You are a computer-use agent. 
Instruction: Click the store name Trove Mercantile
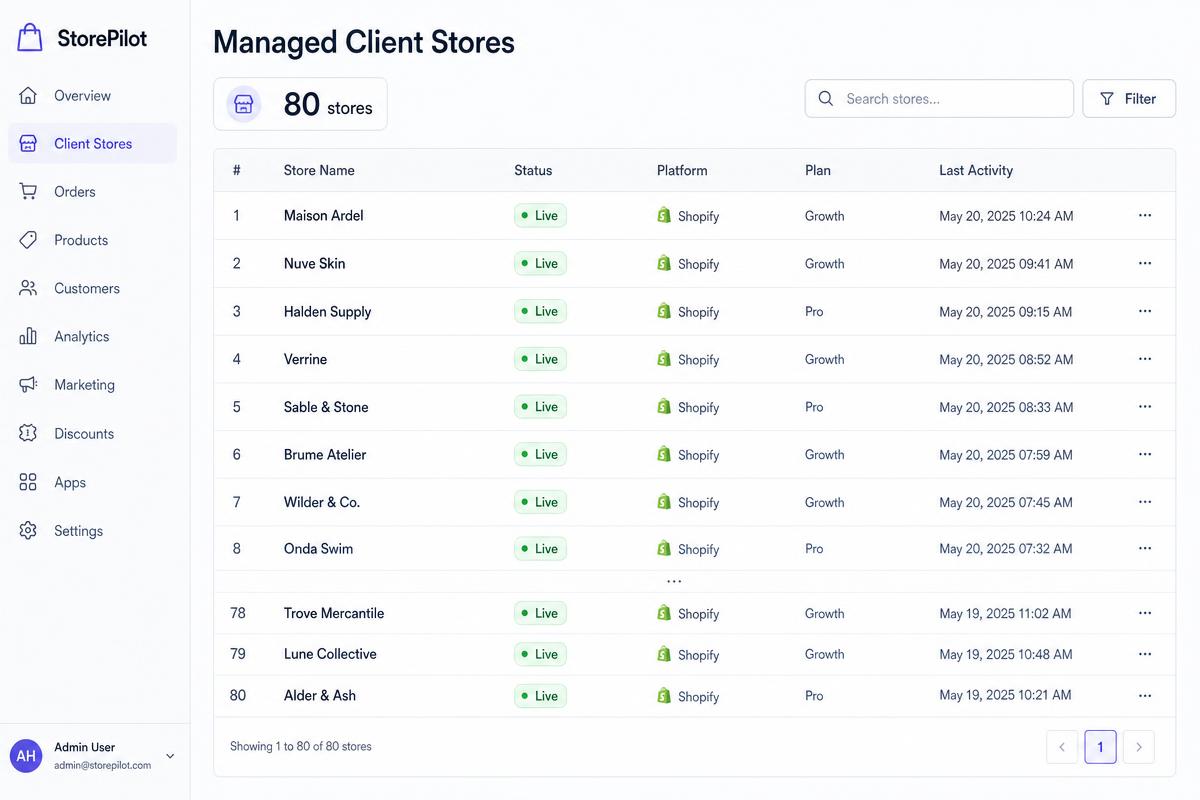click(x=334, y=613)
